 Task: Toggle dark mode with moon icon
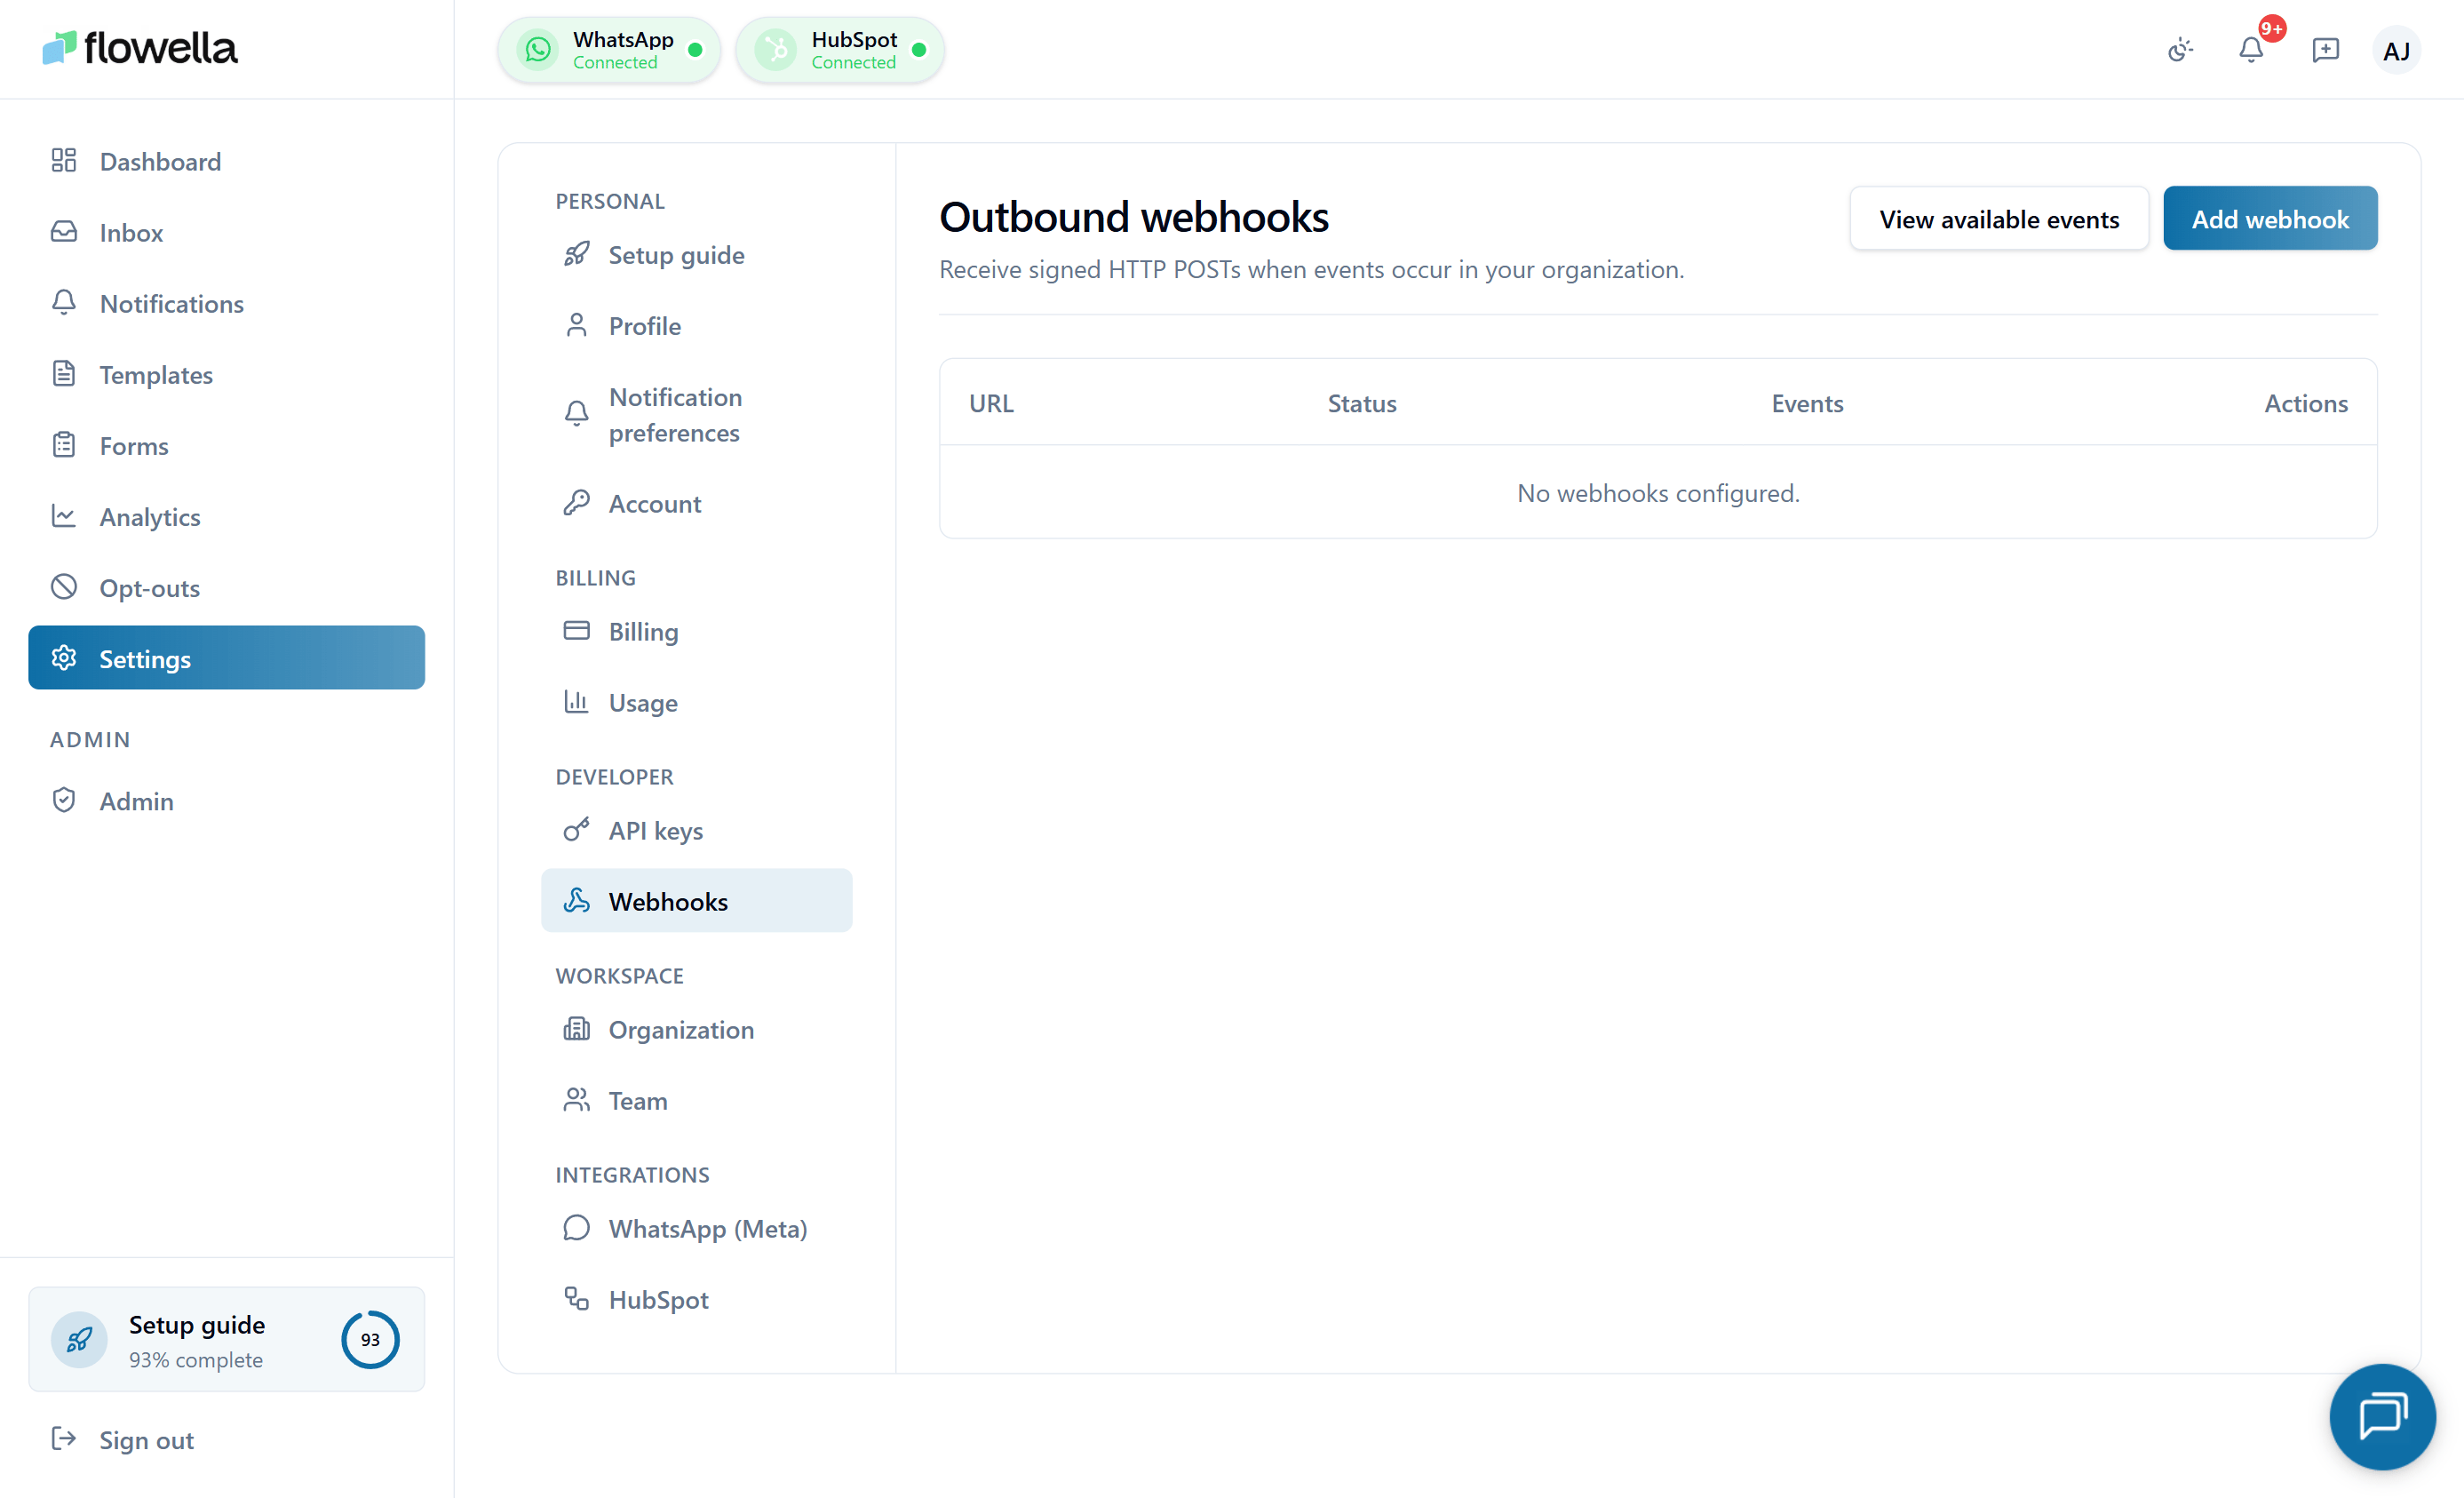tap(2180, 50)
